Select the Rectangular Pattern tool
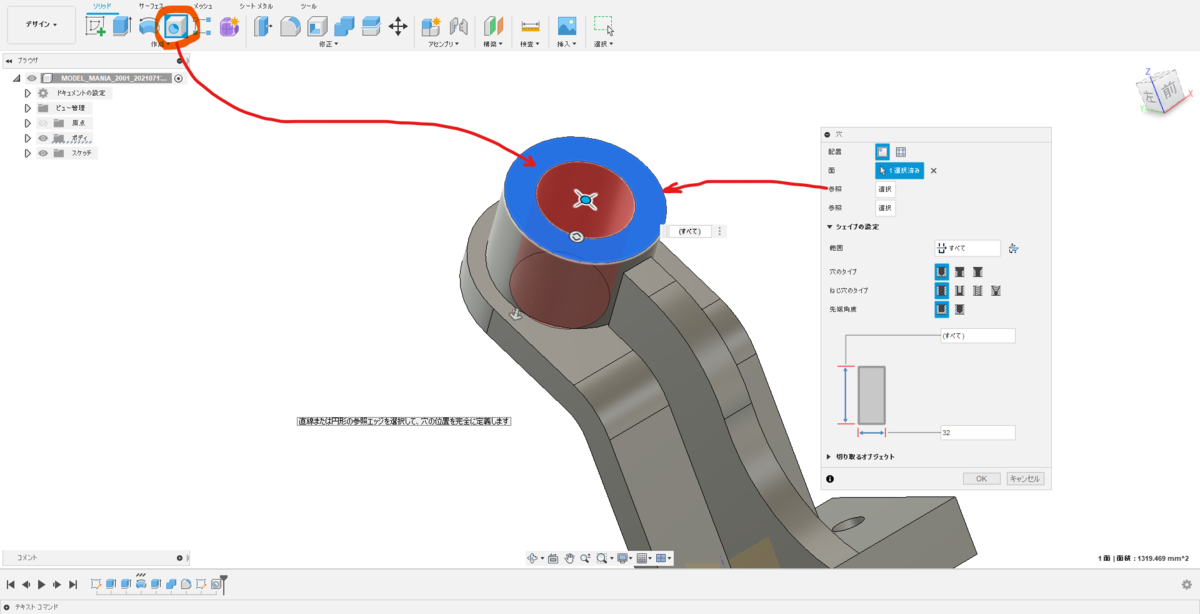 (x=202, y=27)
